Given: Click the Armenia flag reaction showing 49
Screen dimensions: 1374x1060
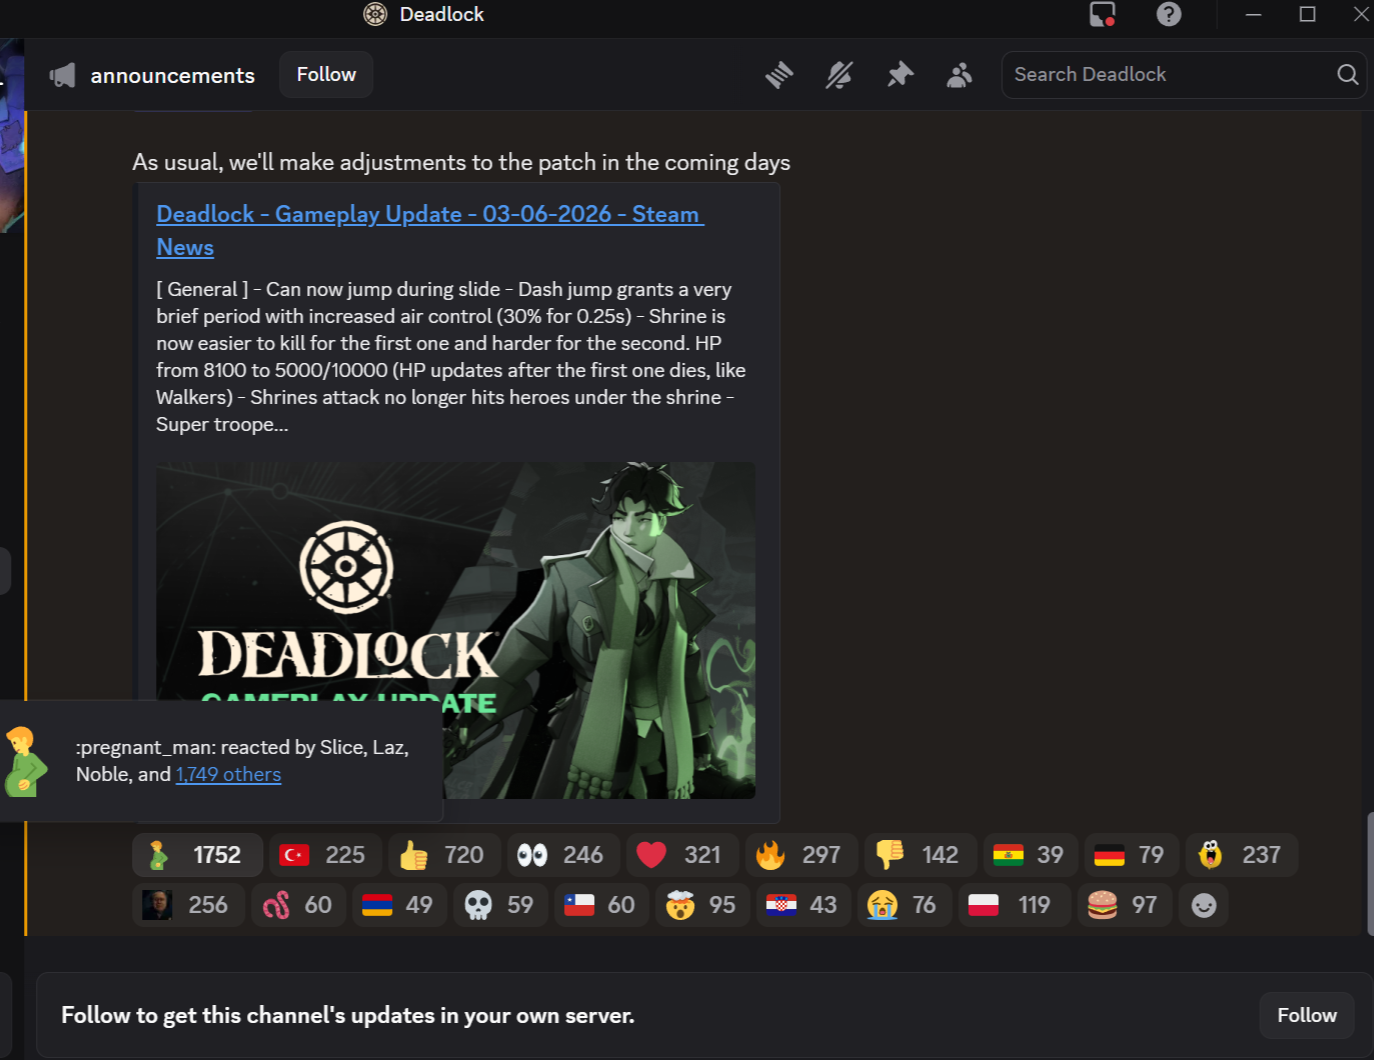Looking at the screenshot, I should pos(399,905).
